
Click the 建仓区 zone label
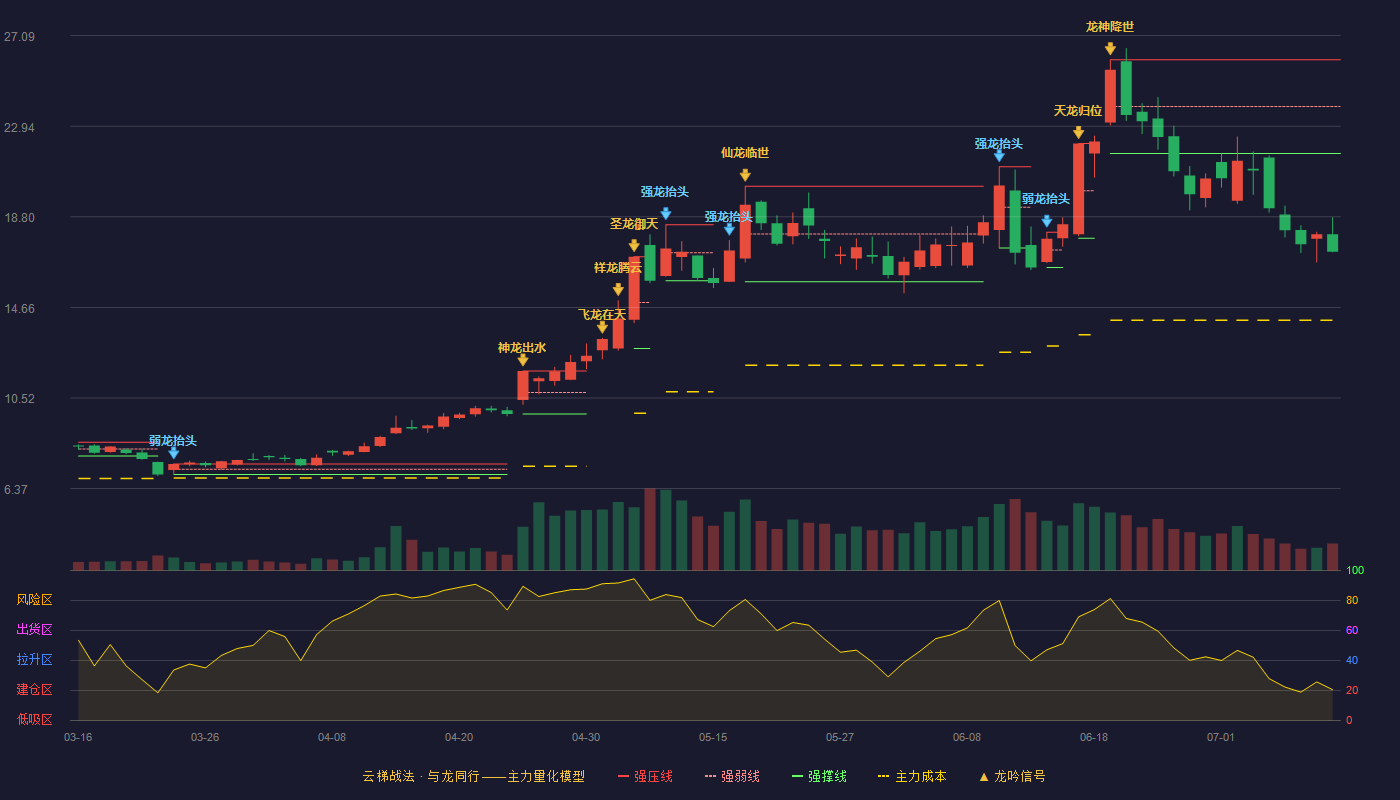click(x=34, y=690)
